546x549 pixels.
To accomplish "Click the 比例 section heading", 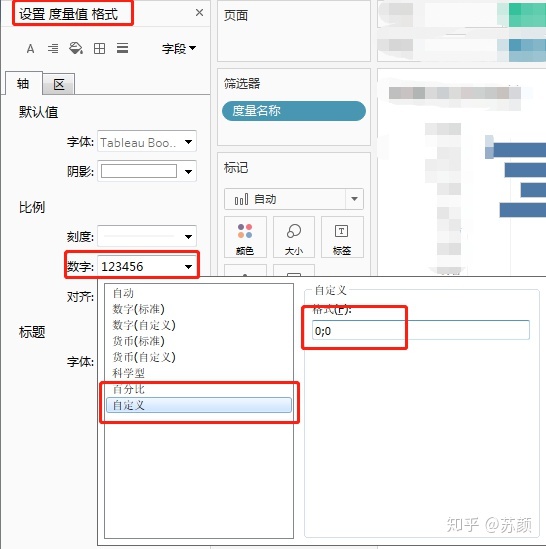I will (x=32, y=207).
